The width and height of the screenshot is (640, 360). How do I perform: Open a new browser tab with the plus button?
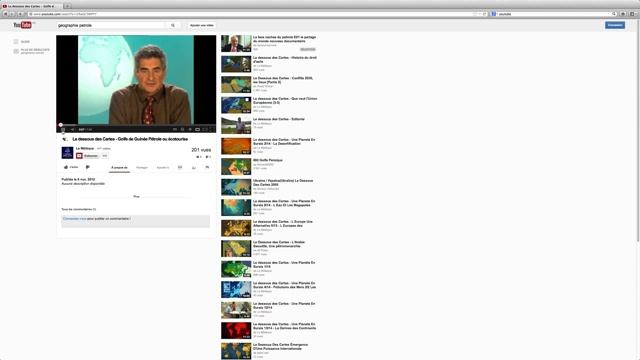click(67, 6)
